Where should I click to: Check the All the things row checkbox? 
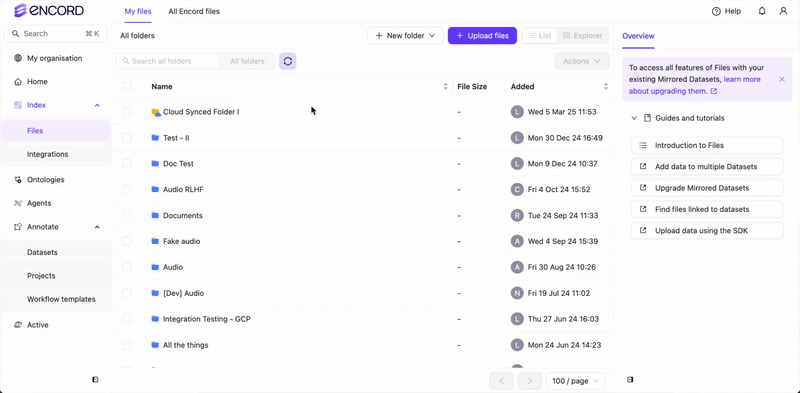tap(127, 345)
